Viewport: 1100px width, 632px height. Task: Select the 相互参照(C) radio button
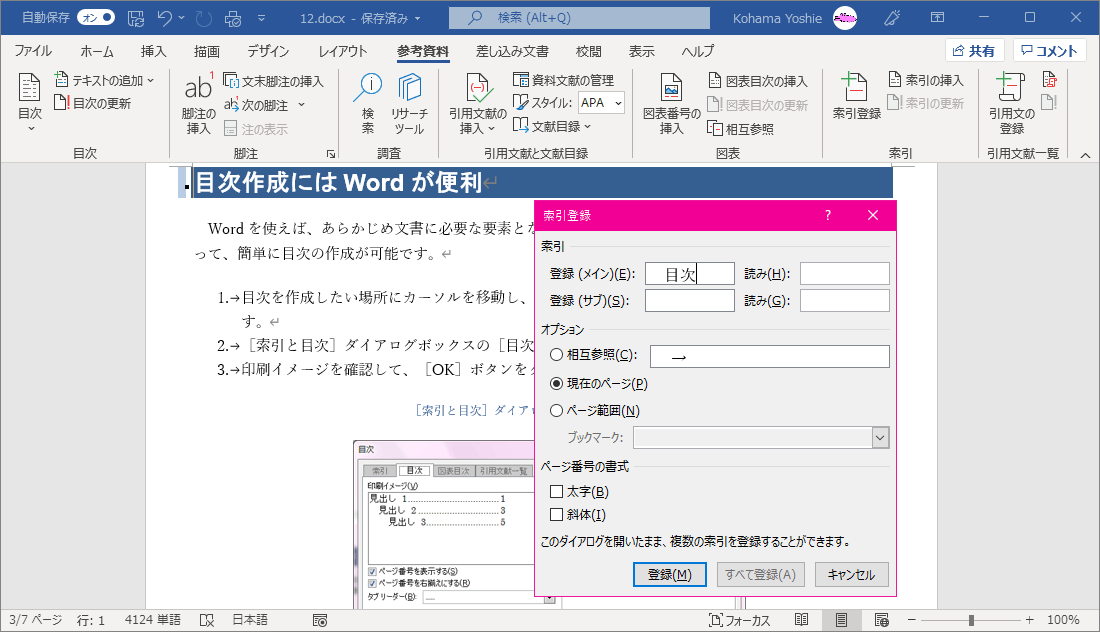(556, 355)
